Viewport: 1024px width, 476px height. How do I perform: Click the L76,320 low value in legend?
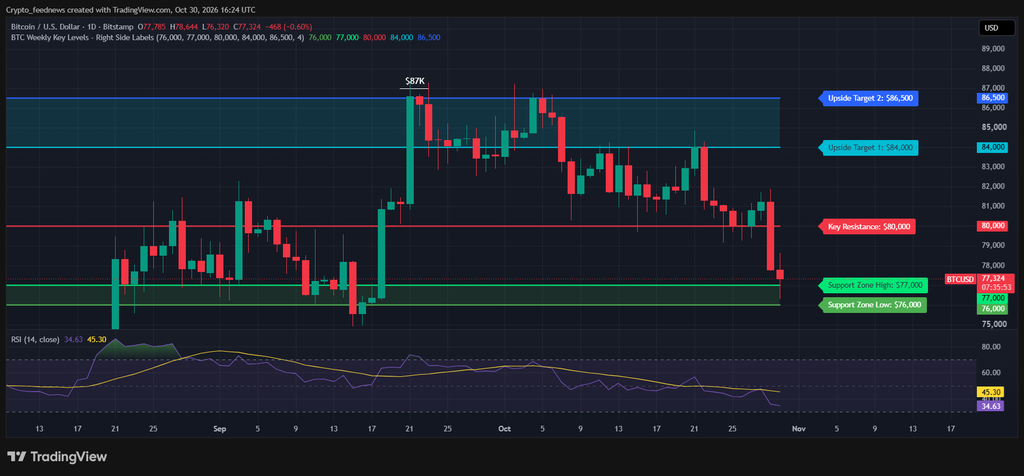click(x=216, y=27)
